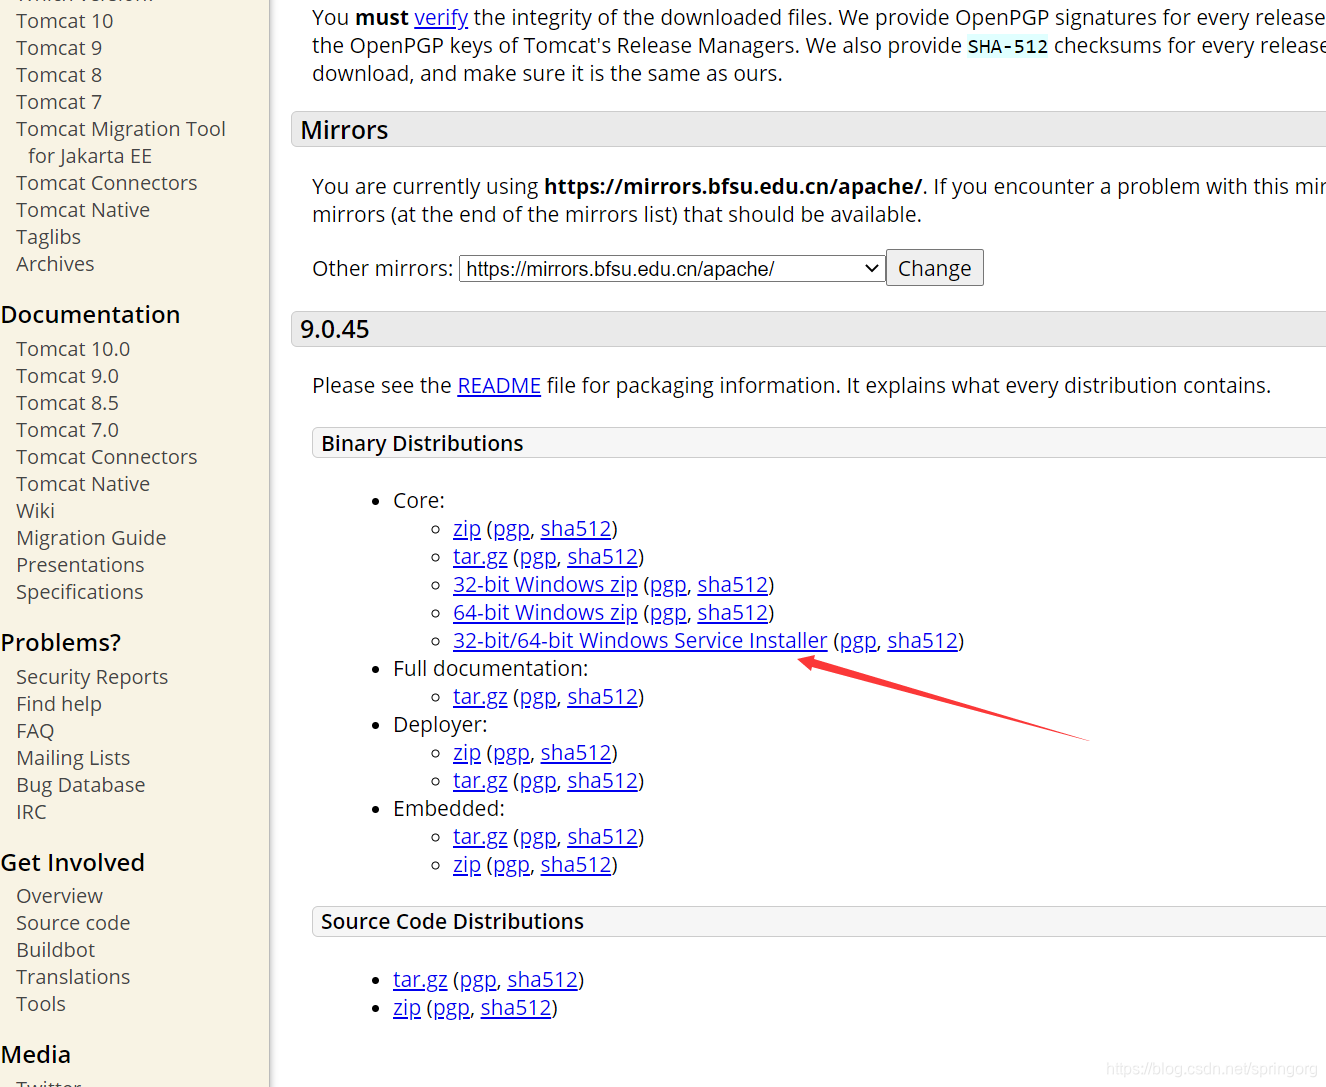This screenshot has height=1087, width=1326.
Task: Open Taglibs in the sidebar
Action: (48, 237)
